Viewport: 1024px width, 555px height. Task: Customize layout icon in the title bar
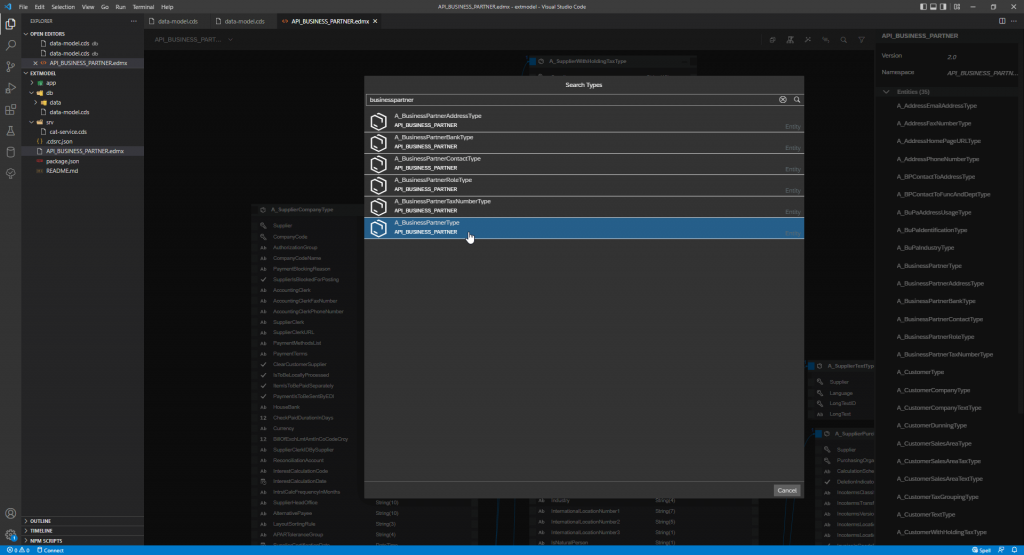click(x=957, y=7)
